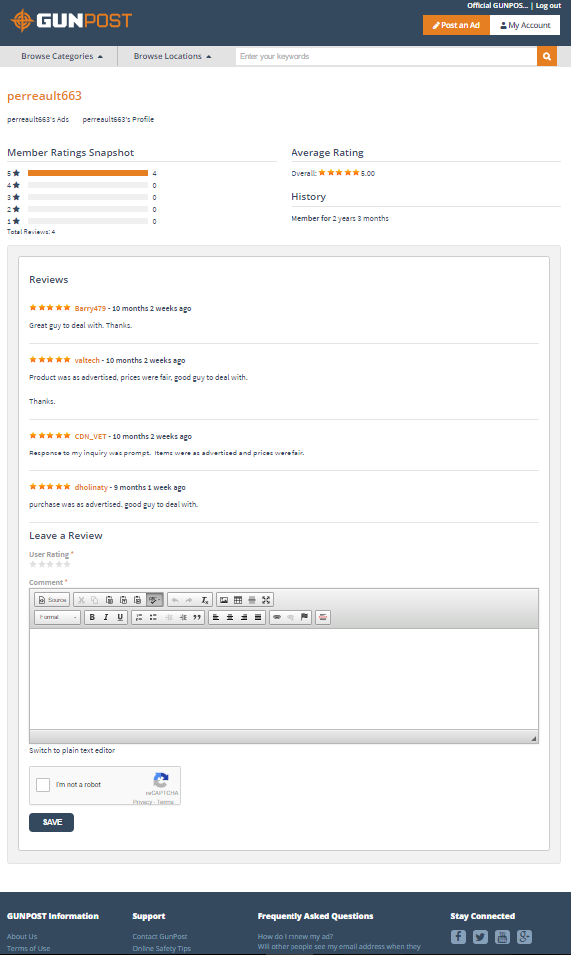Viewport: 571px width, 955px height.
Task: Insert a bulleted list in comment
Action: [153, 617]
